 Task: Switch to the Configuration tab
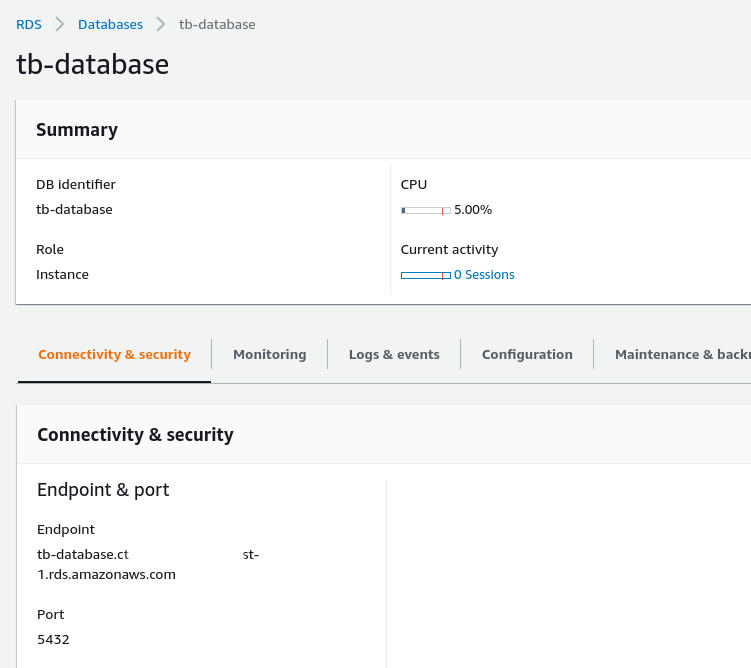click(x=527, y=355)
